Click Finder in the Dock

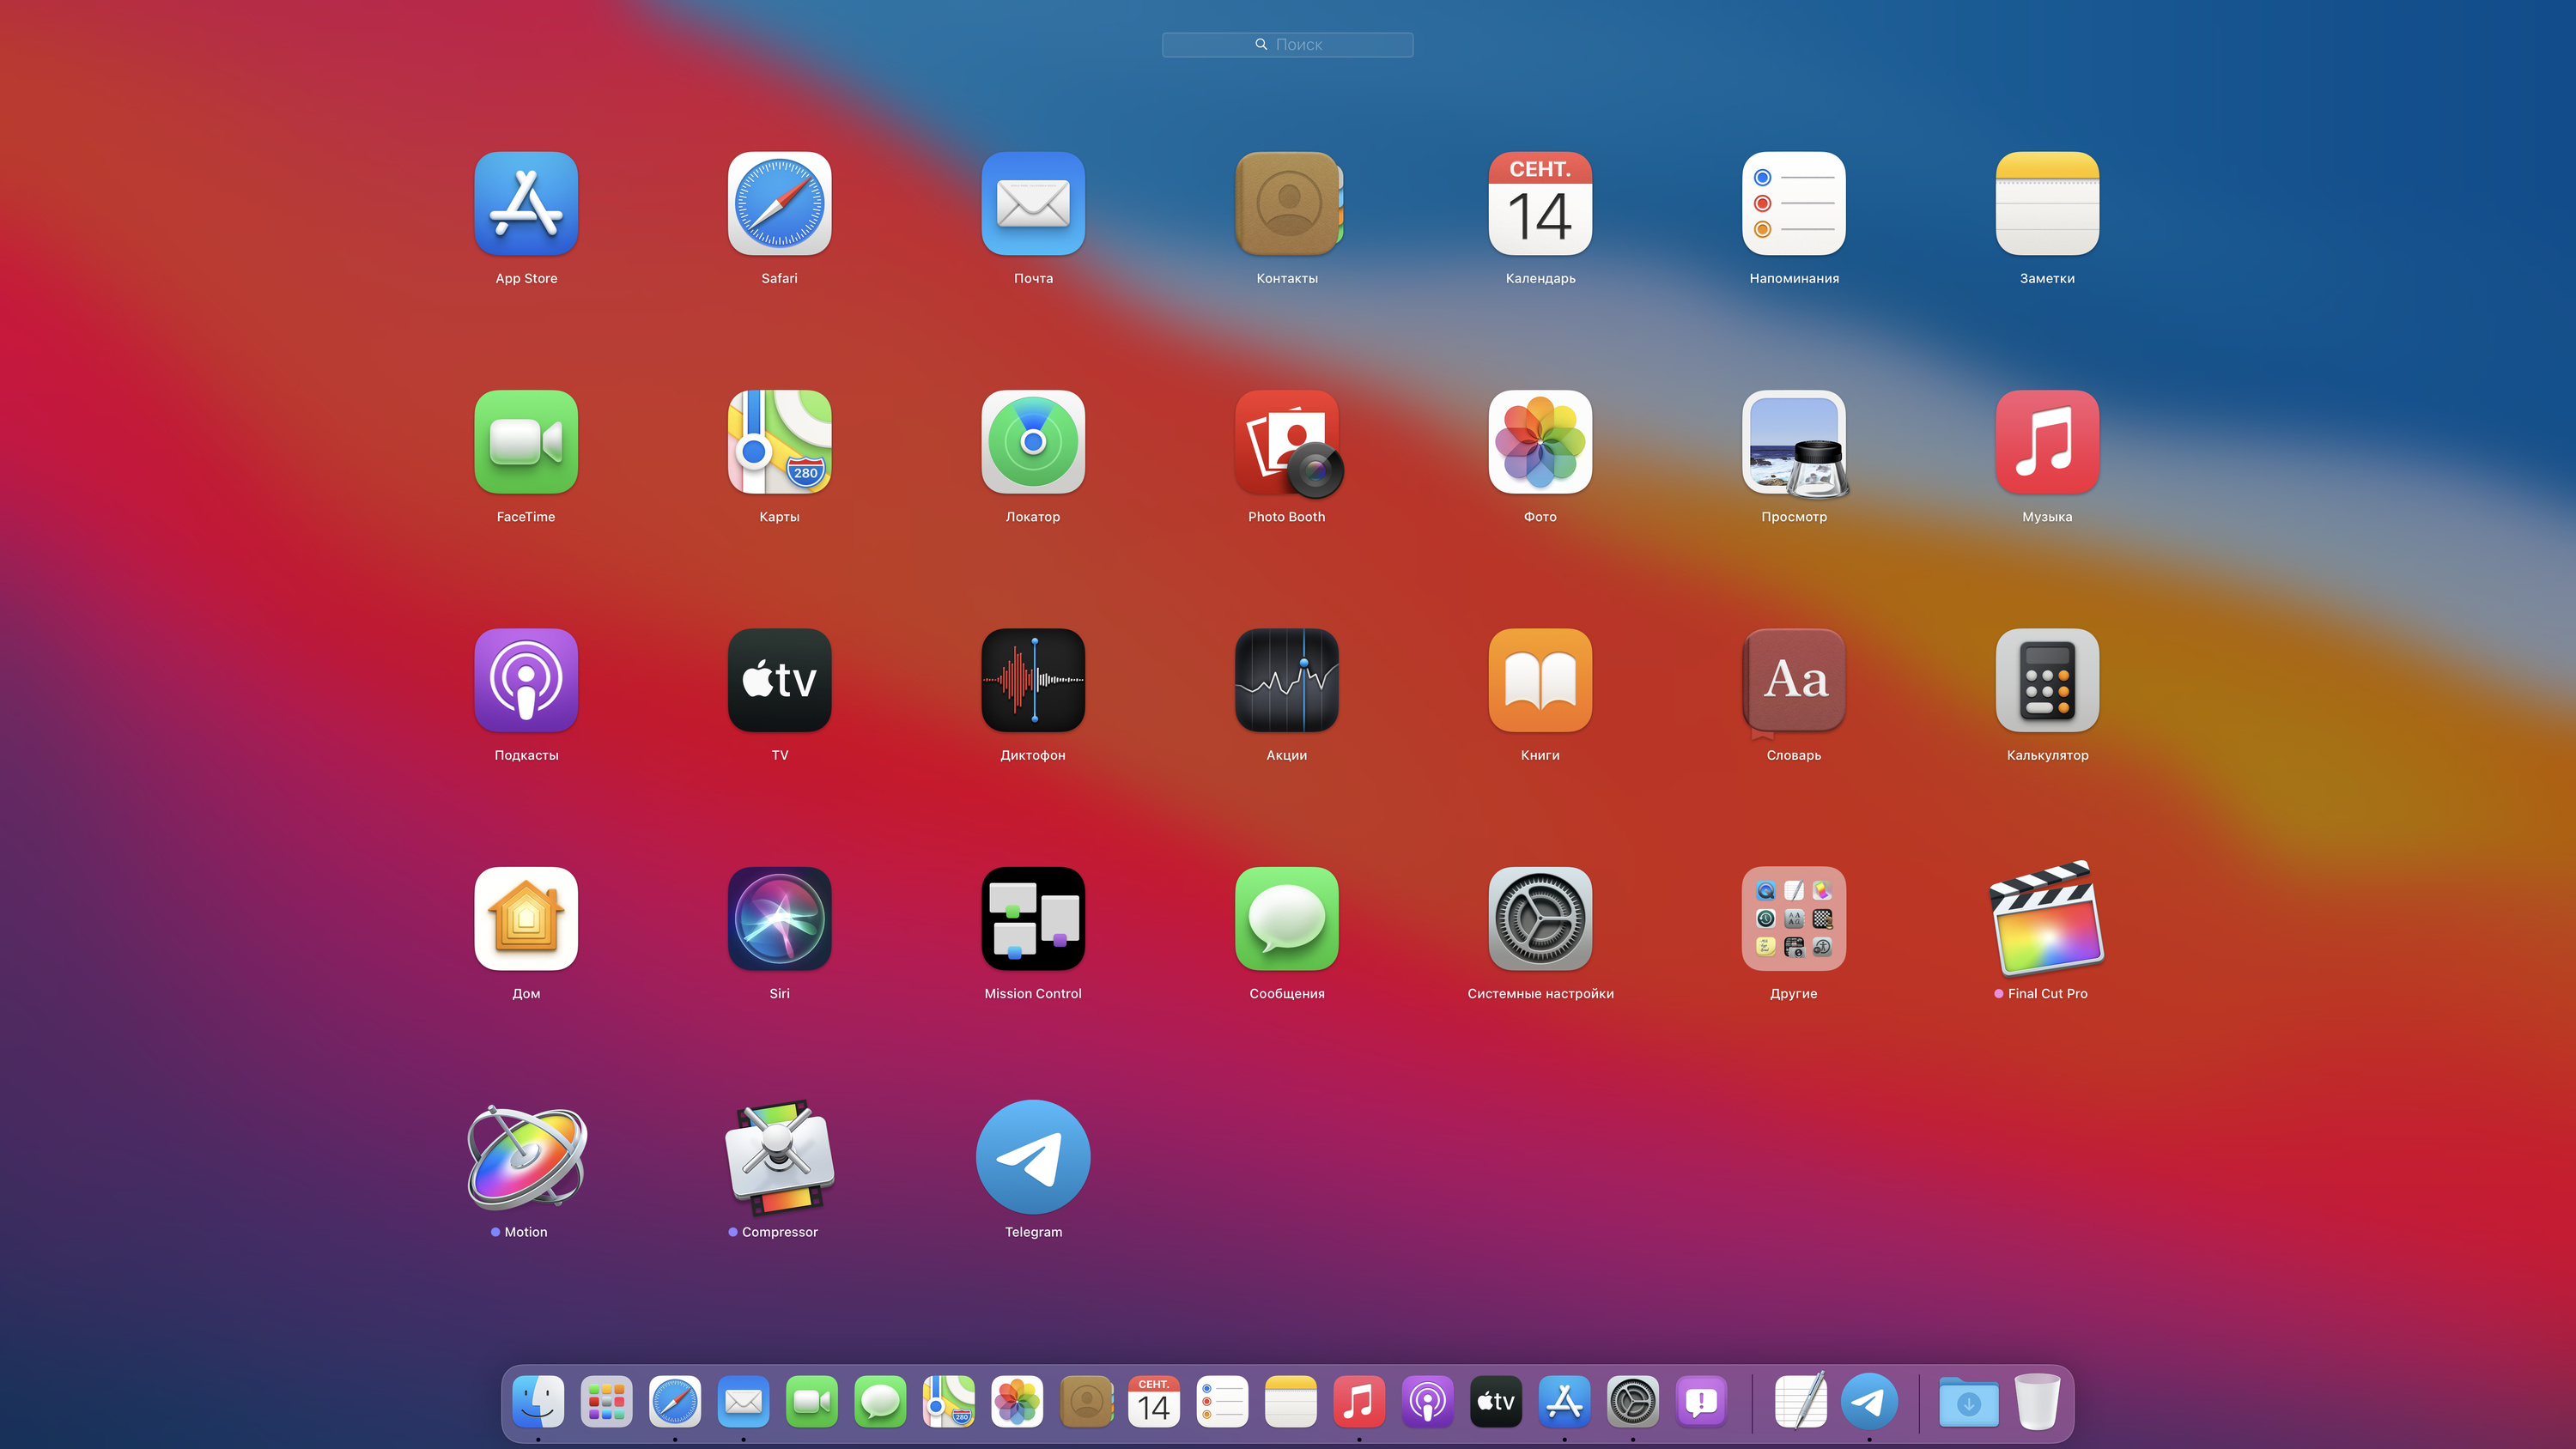pos(538,1401)
